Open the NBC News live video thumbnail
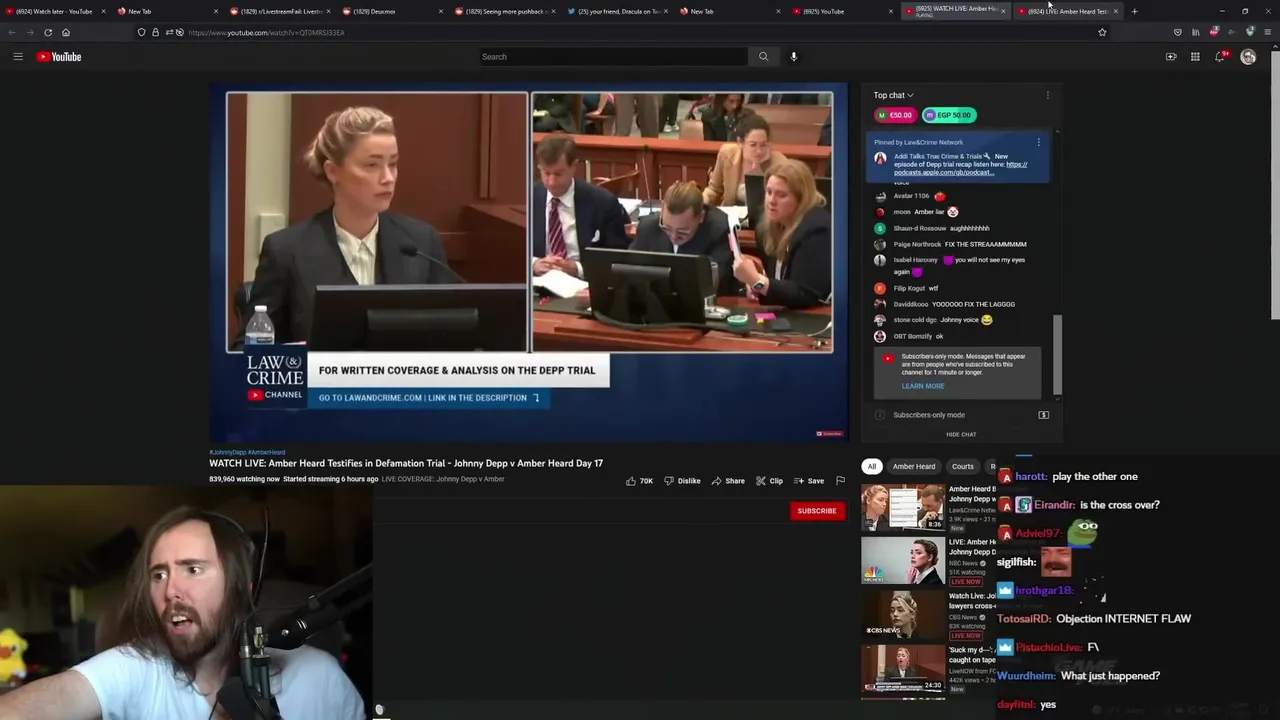This screenshot has height=720, width=1280. 903,561
